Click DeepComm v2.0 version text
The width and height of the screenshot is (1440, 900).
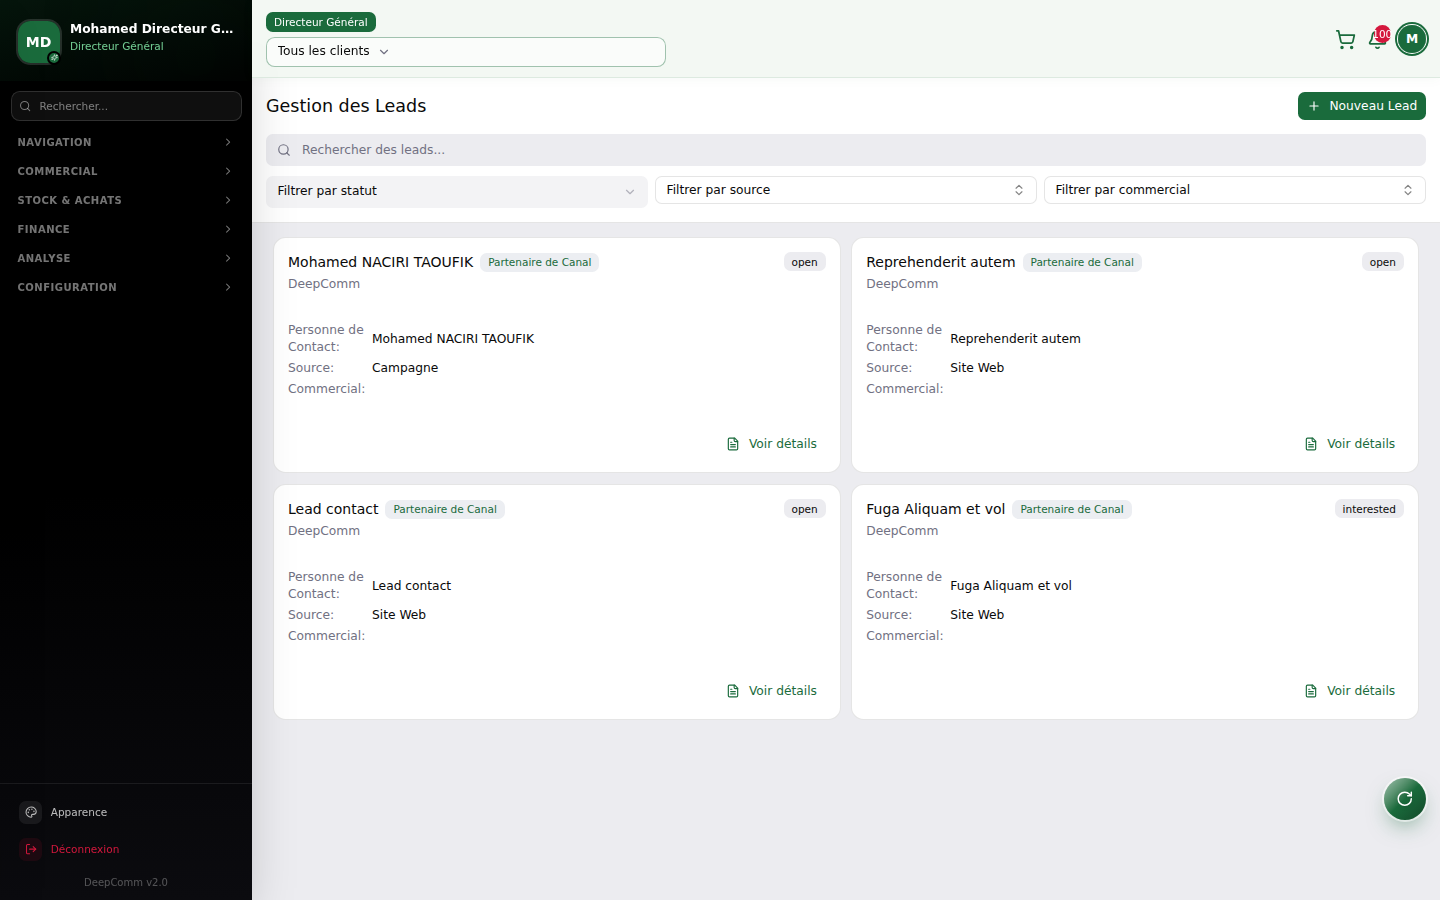tap(126, 882)
